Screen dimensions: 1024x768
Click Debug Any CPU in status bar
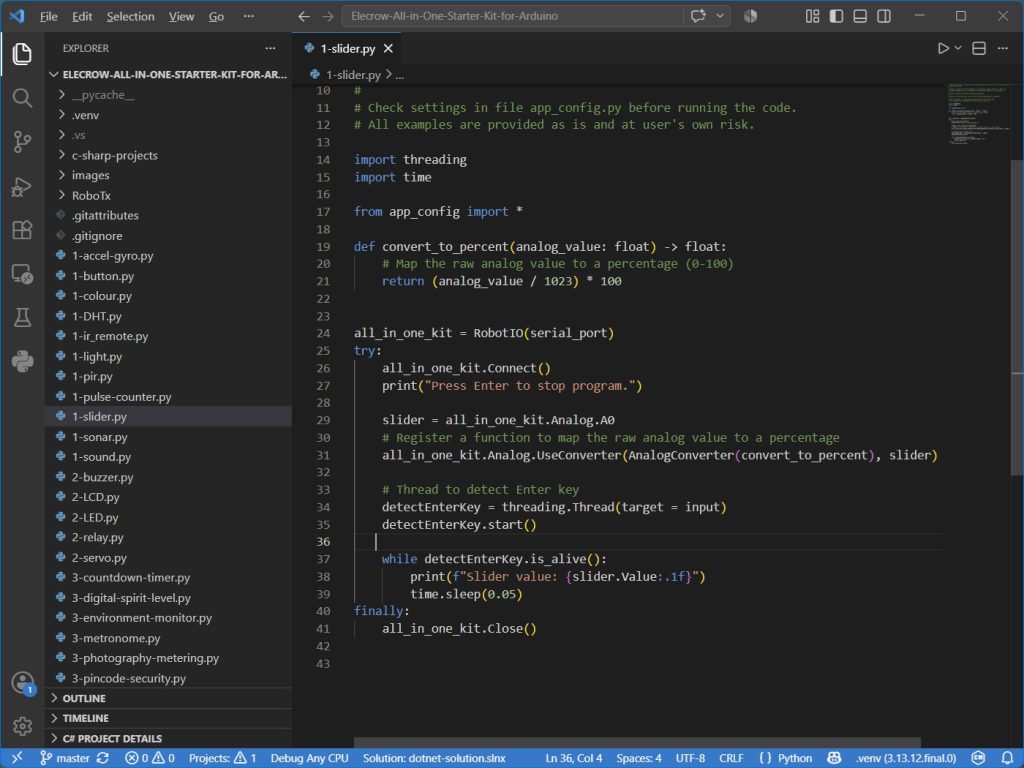pyautogui.click(x=310, y=758)
